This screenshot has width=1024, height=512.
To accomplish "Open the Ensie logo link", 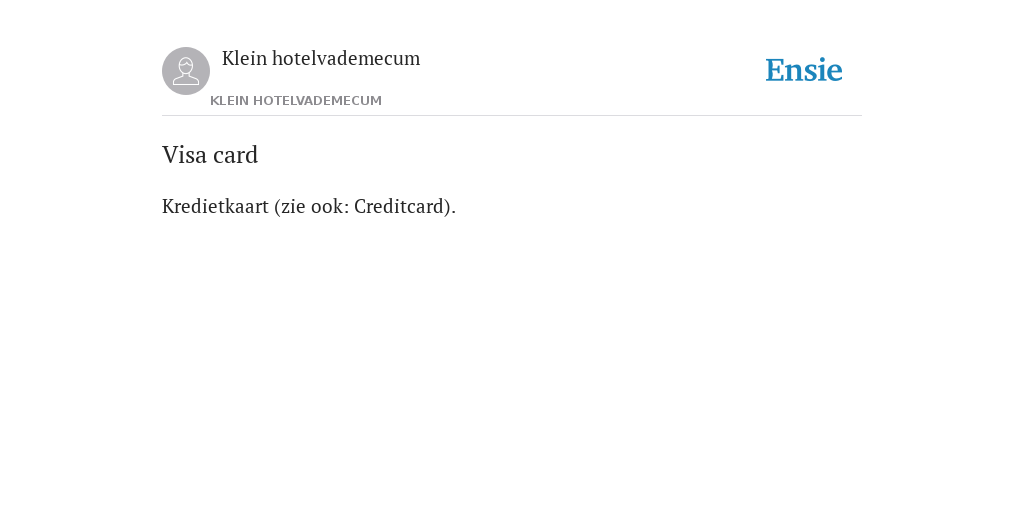I will (x=804, y=71).
